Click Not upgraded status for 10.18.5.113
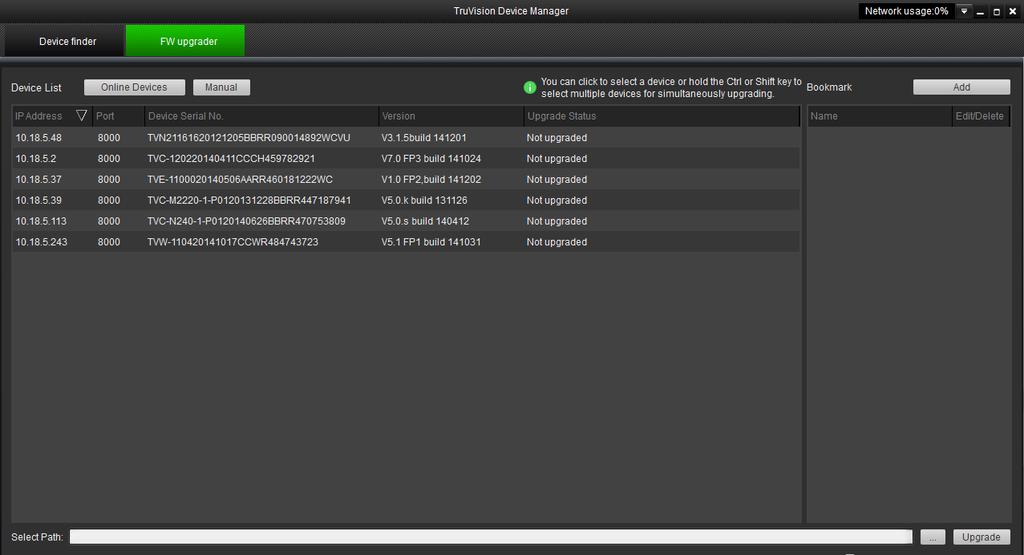The height and width of the screenshot is (555, 1024). click(x=556, y=221)
